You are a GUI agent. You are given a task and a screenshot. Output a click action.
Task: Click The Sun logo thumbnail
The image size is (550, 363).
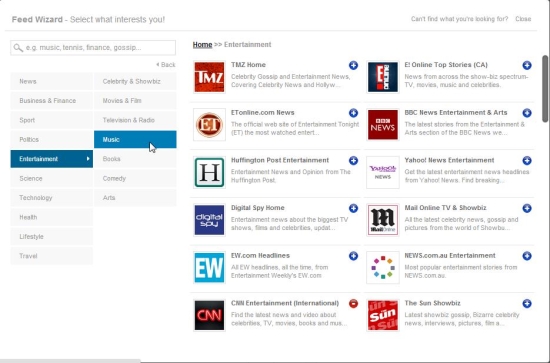tap(383, 316)
